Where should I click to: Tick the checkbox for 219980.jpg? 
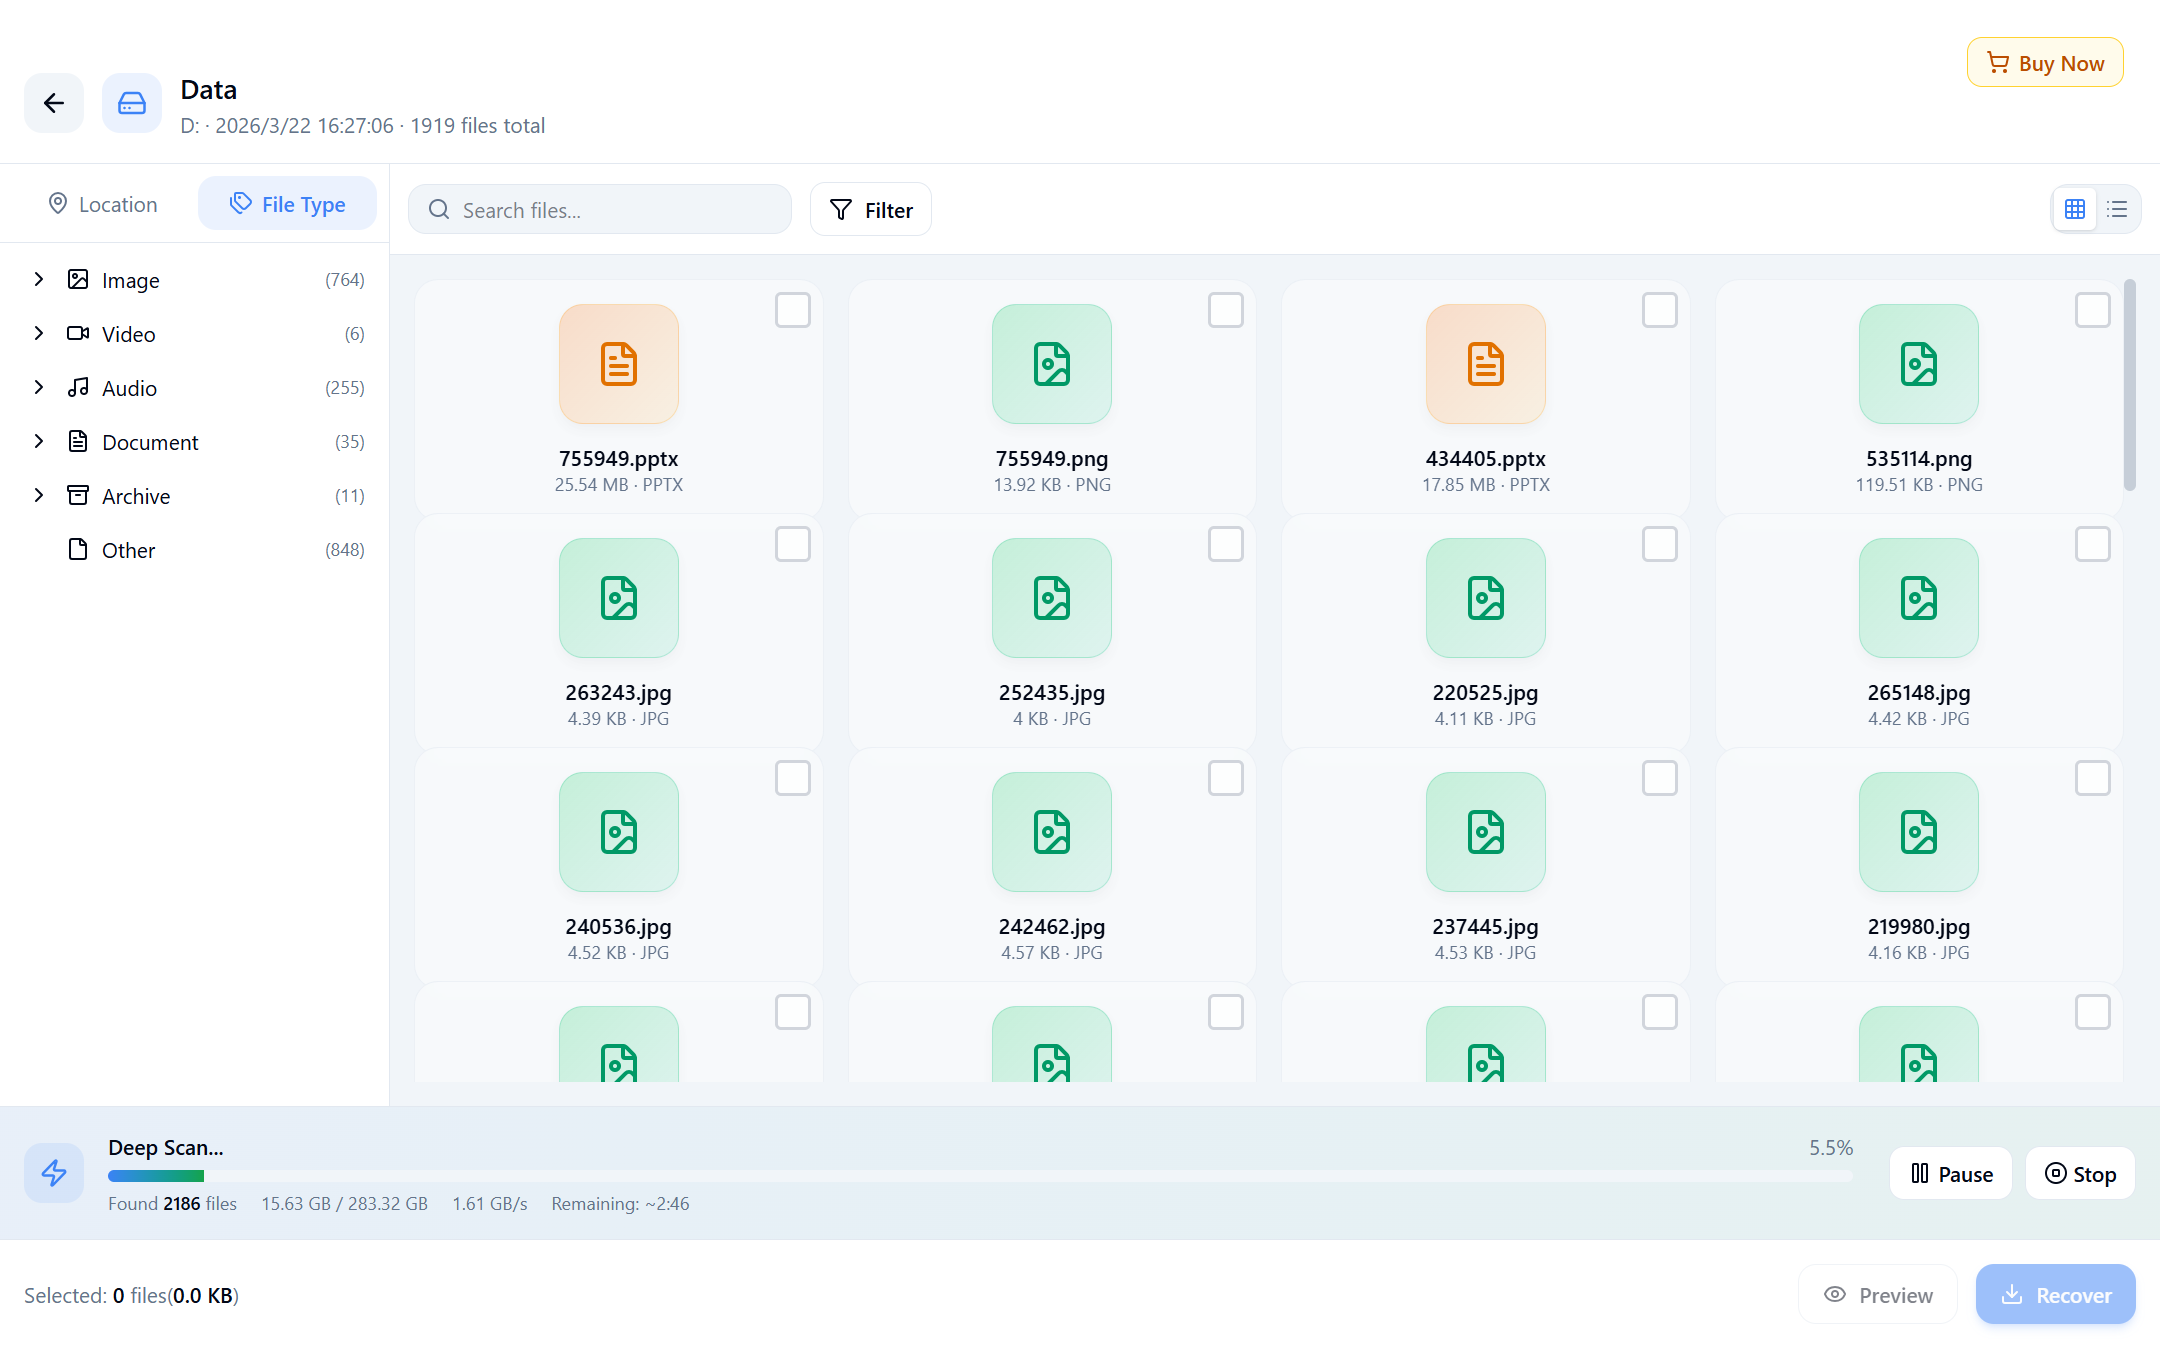[x=2092, y=778]
